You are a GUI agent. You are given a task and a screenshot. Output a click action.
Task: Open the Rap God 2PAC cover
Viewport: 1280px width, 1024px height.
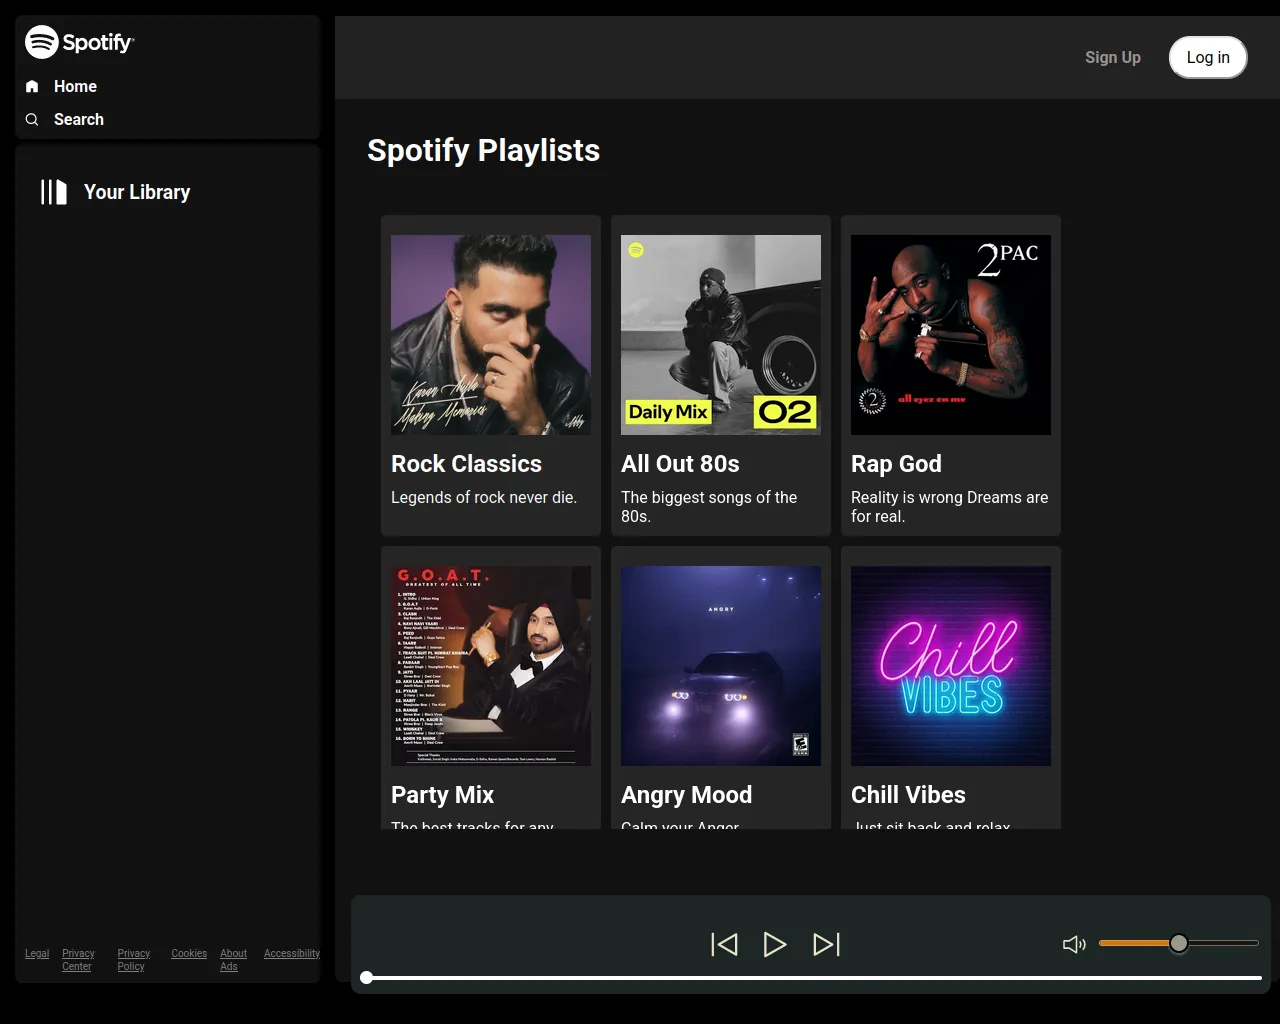[951, 335]
